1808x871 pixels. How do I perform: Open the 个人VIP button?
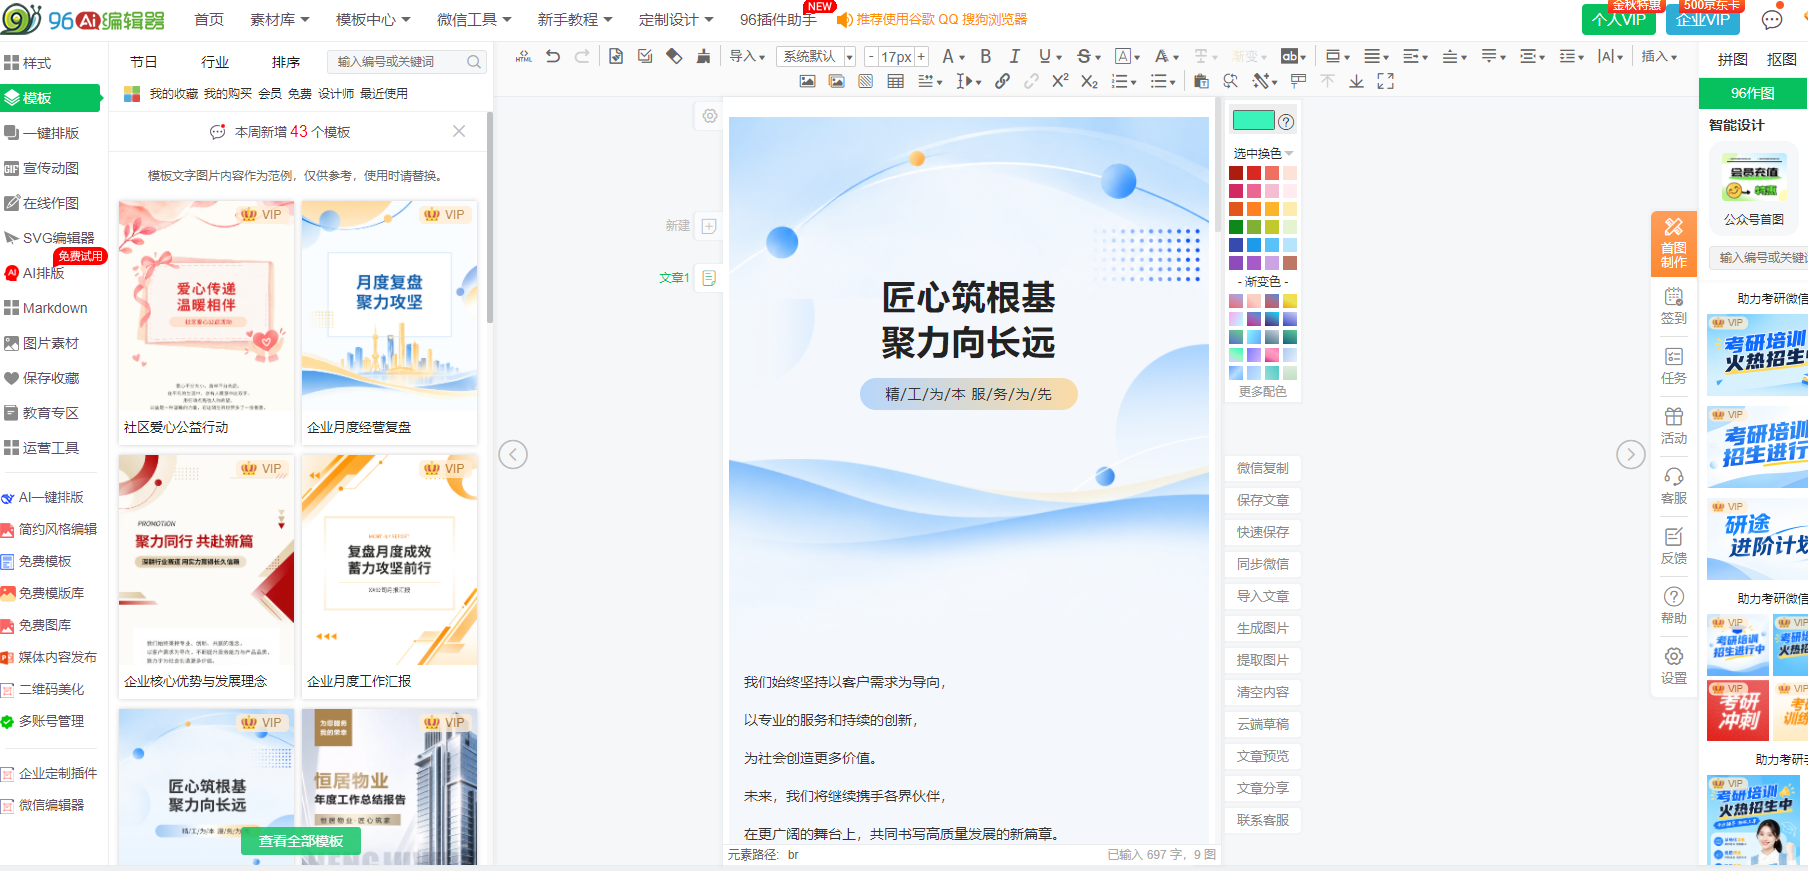(x=1618, y=19)
